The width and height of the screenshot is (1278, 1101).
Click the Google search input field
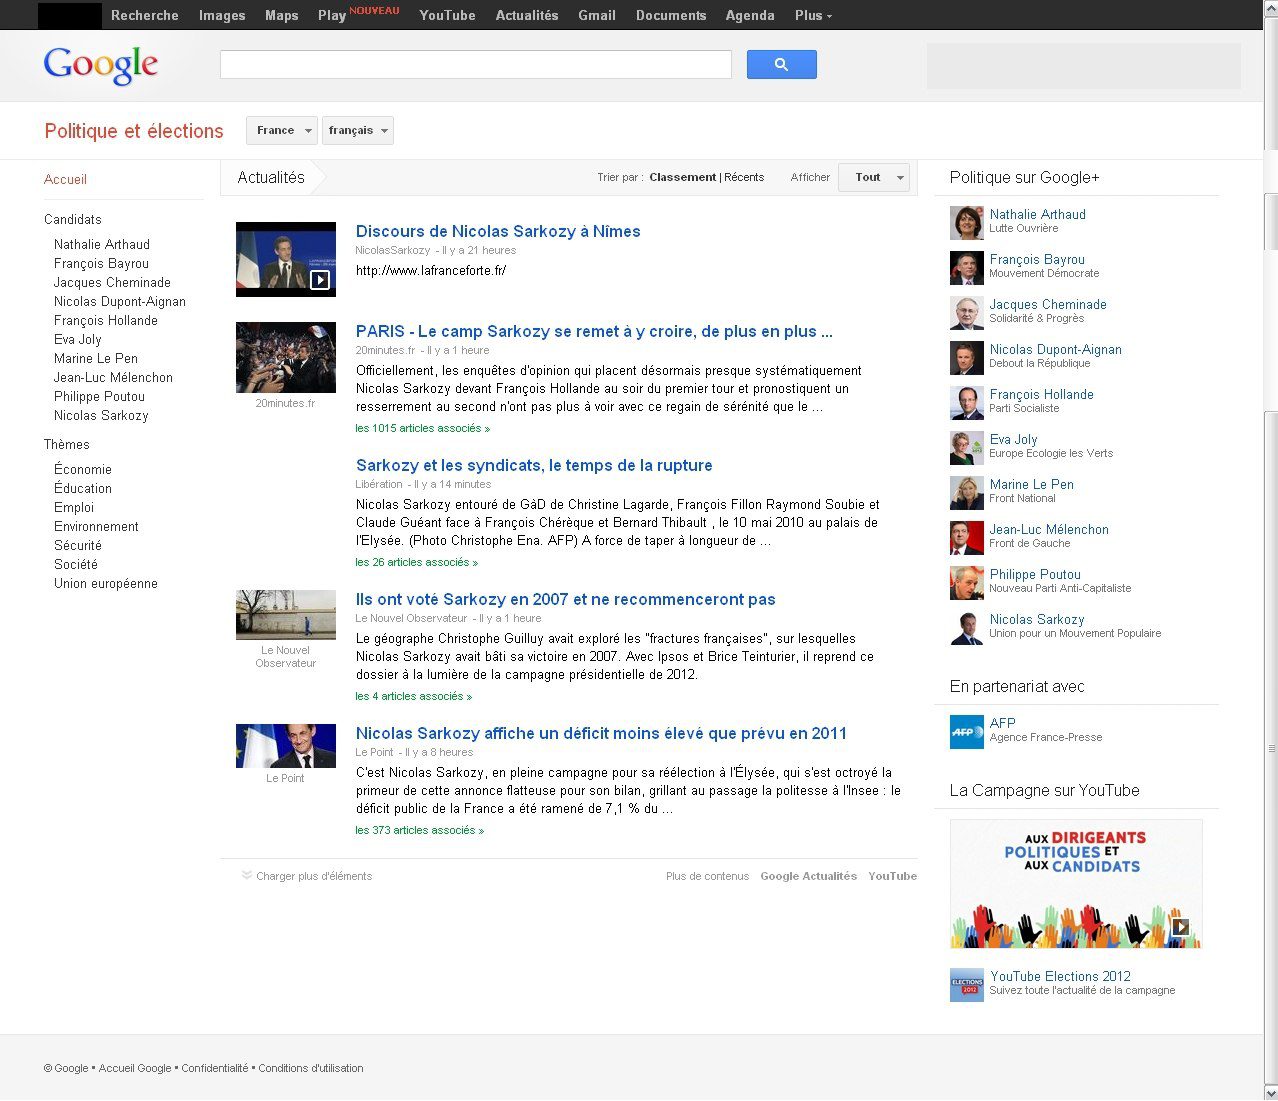pos(475,65)
